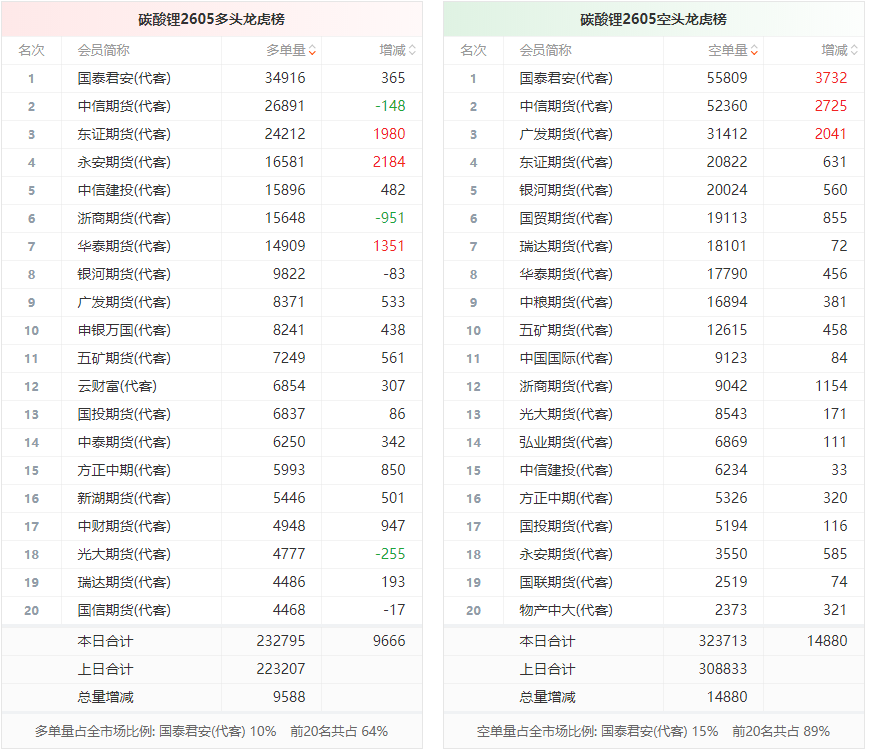Select 广发期货(代客) in short table
This screenshot has height=752, width=869.
(x=566, y=134)
